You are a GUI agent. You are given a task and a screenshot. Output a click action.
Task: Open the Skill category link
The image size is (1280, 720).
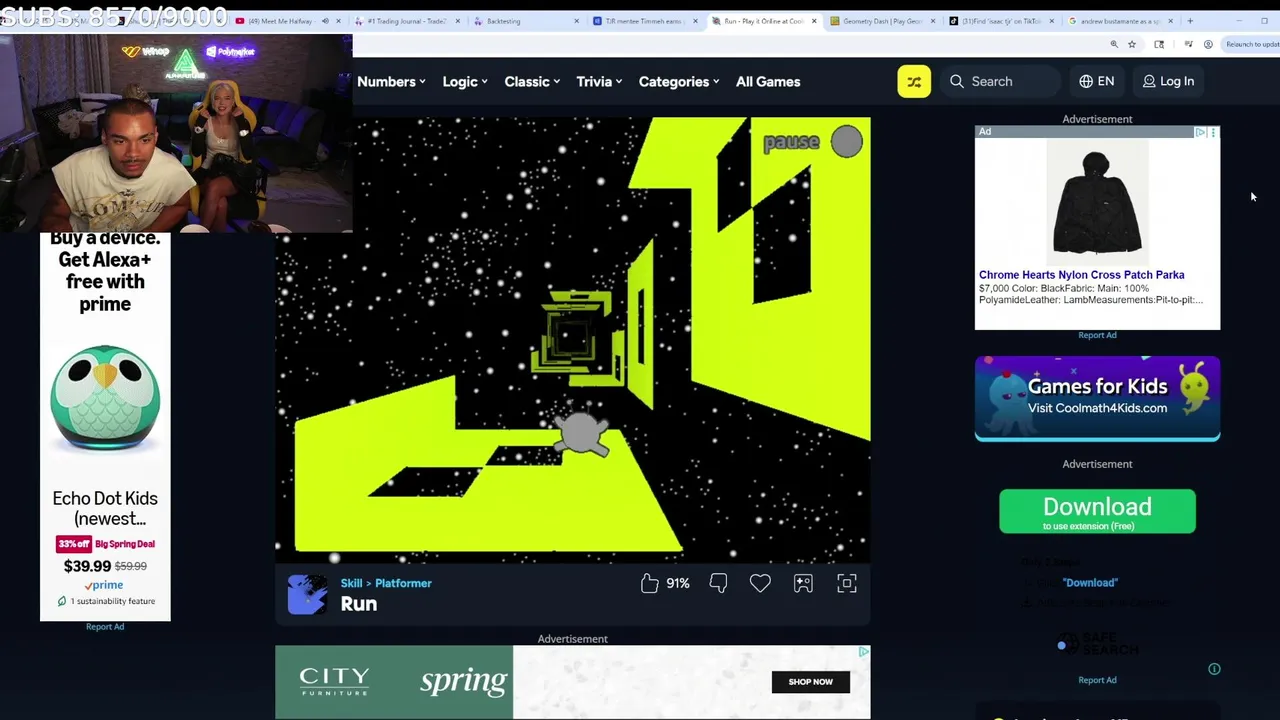click(x=351, y=583)
